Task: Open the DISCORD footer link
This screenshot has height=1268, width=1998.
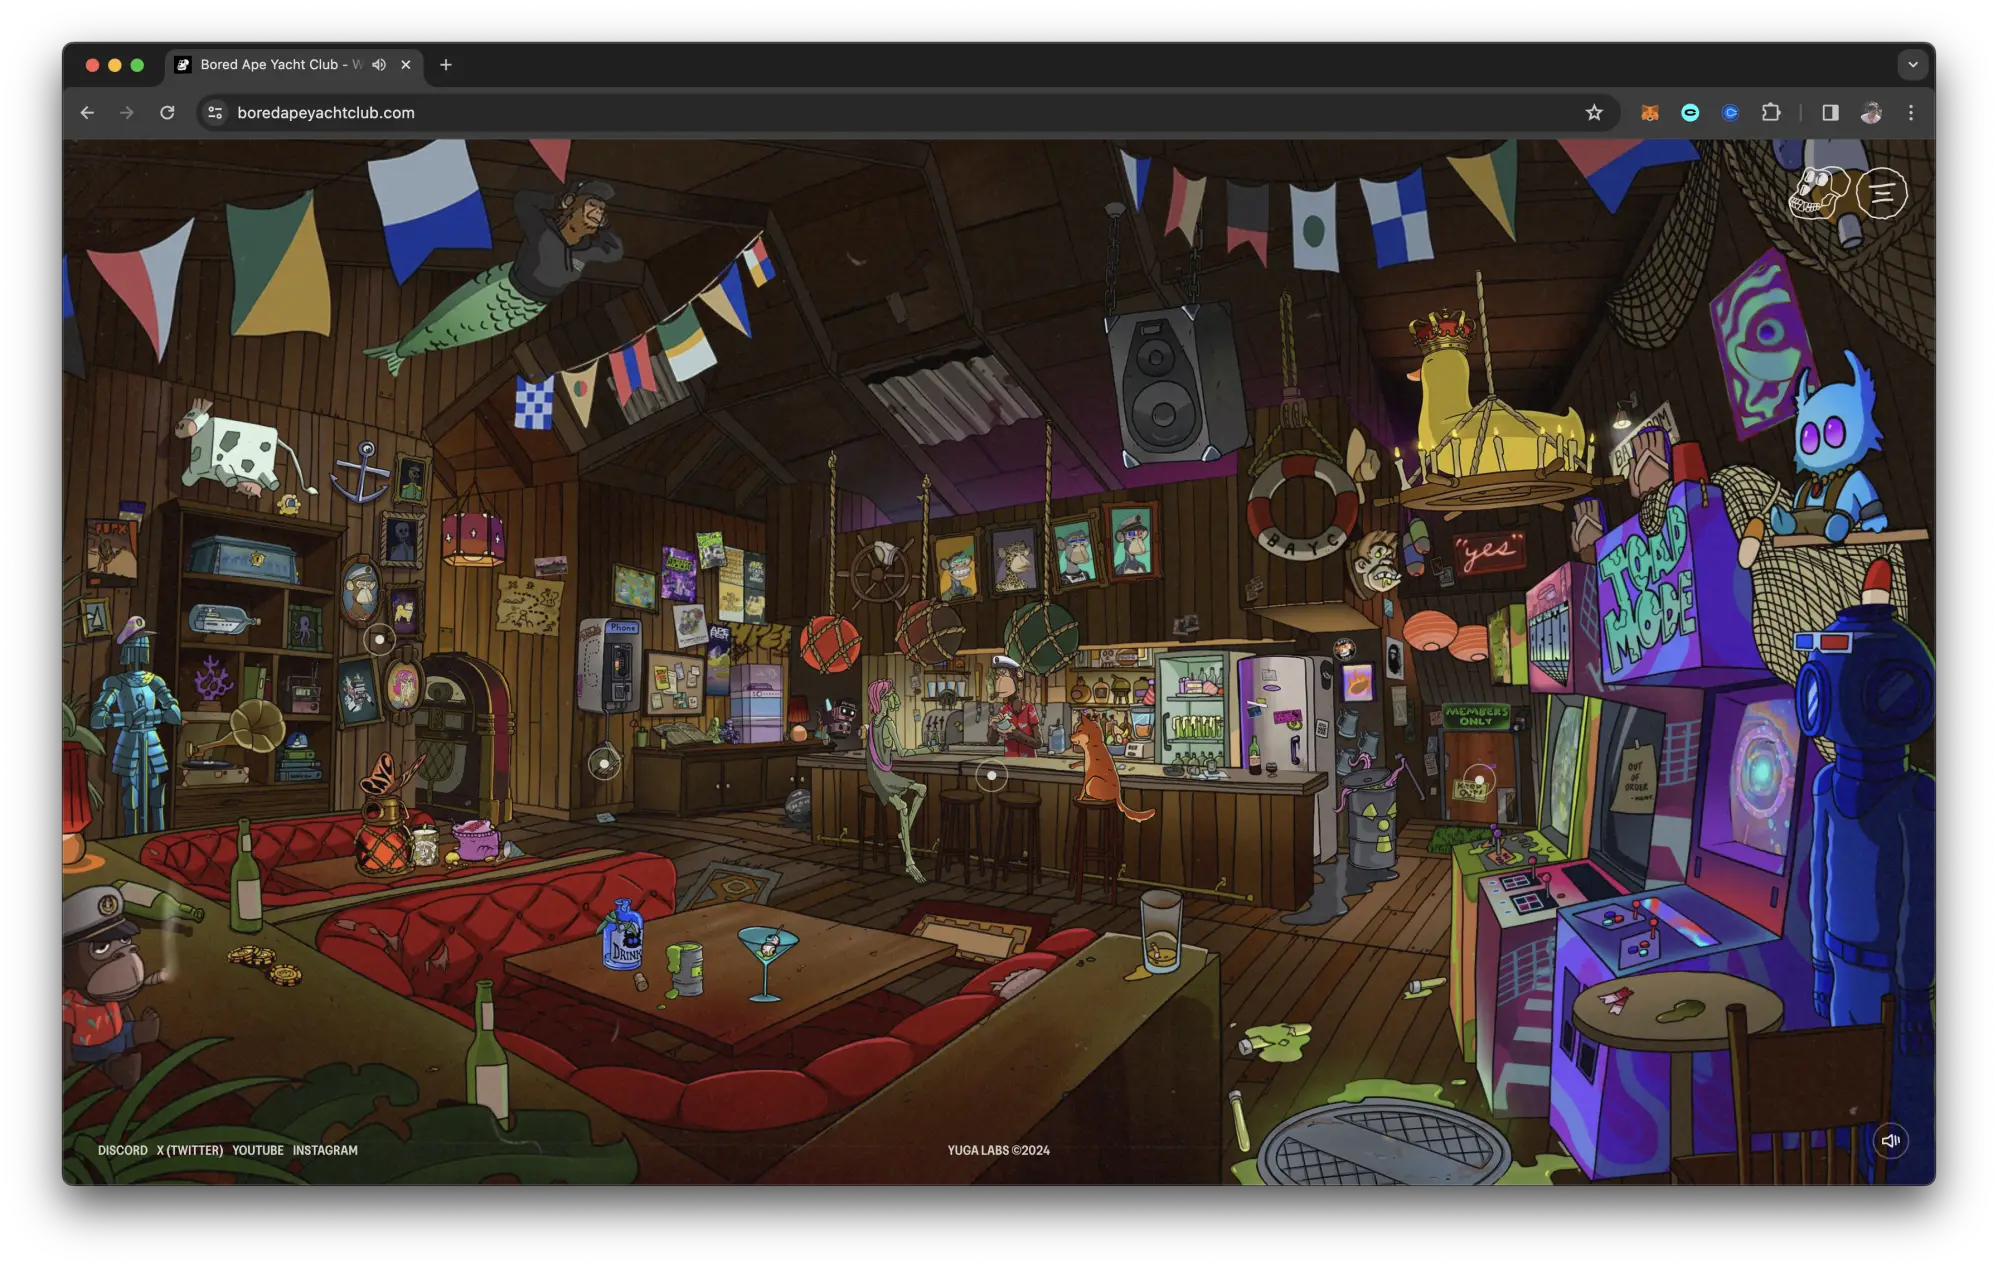Action: coord(123,1150)
